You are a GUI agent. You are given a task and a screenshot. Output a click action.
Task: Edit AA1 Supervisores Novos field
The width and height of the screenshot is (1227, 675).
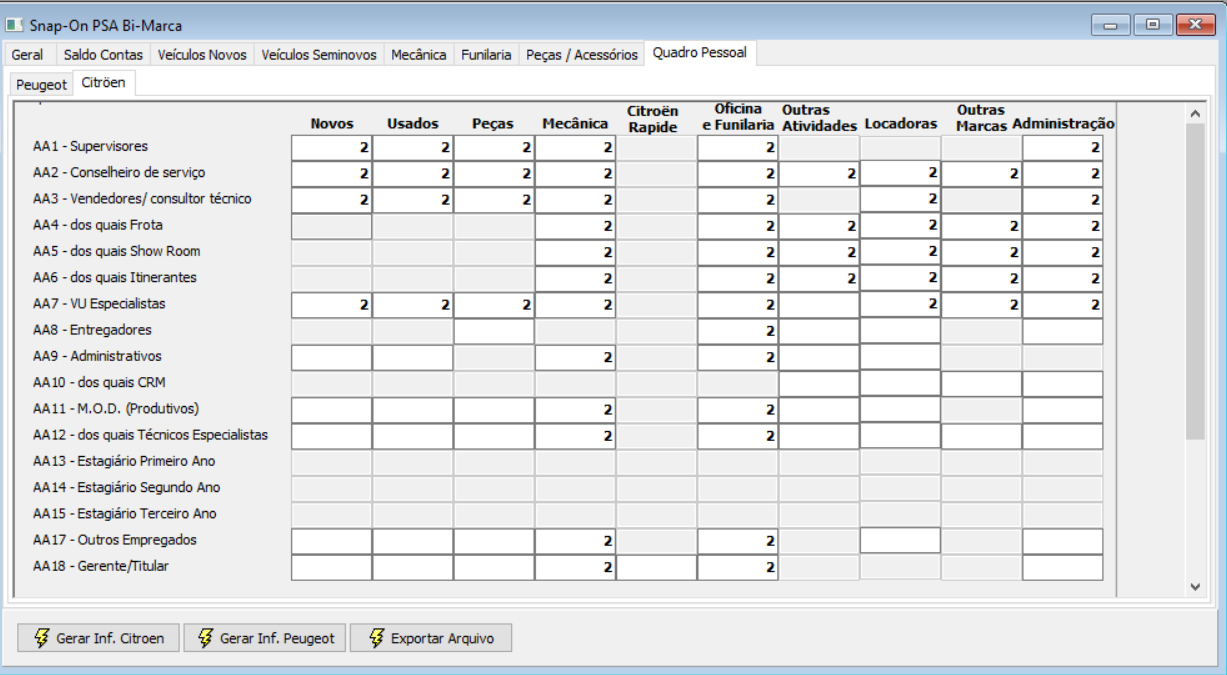point(331,147)
